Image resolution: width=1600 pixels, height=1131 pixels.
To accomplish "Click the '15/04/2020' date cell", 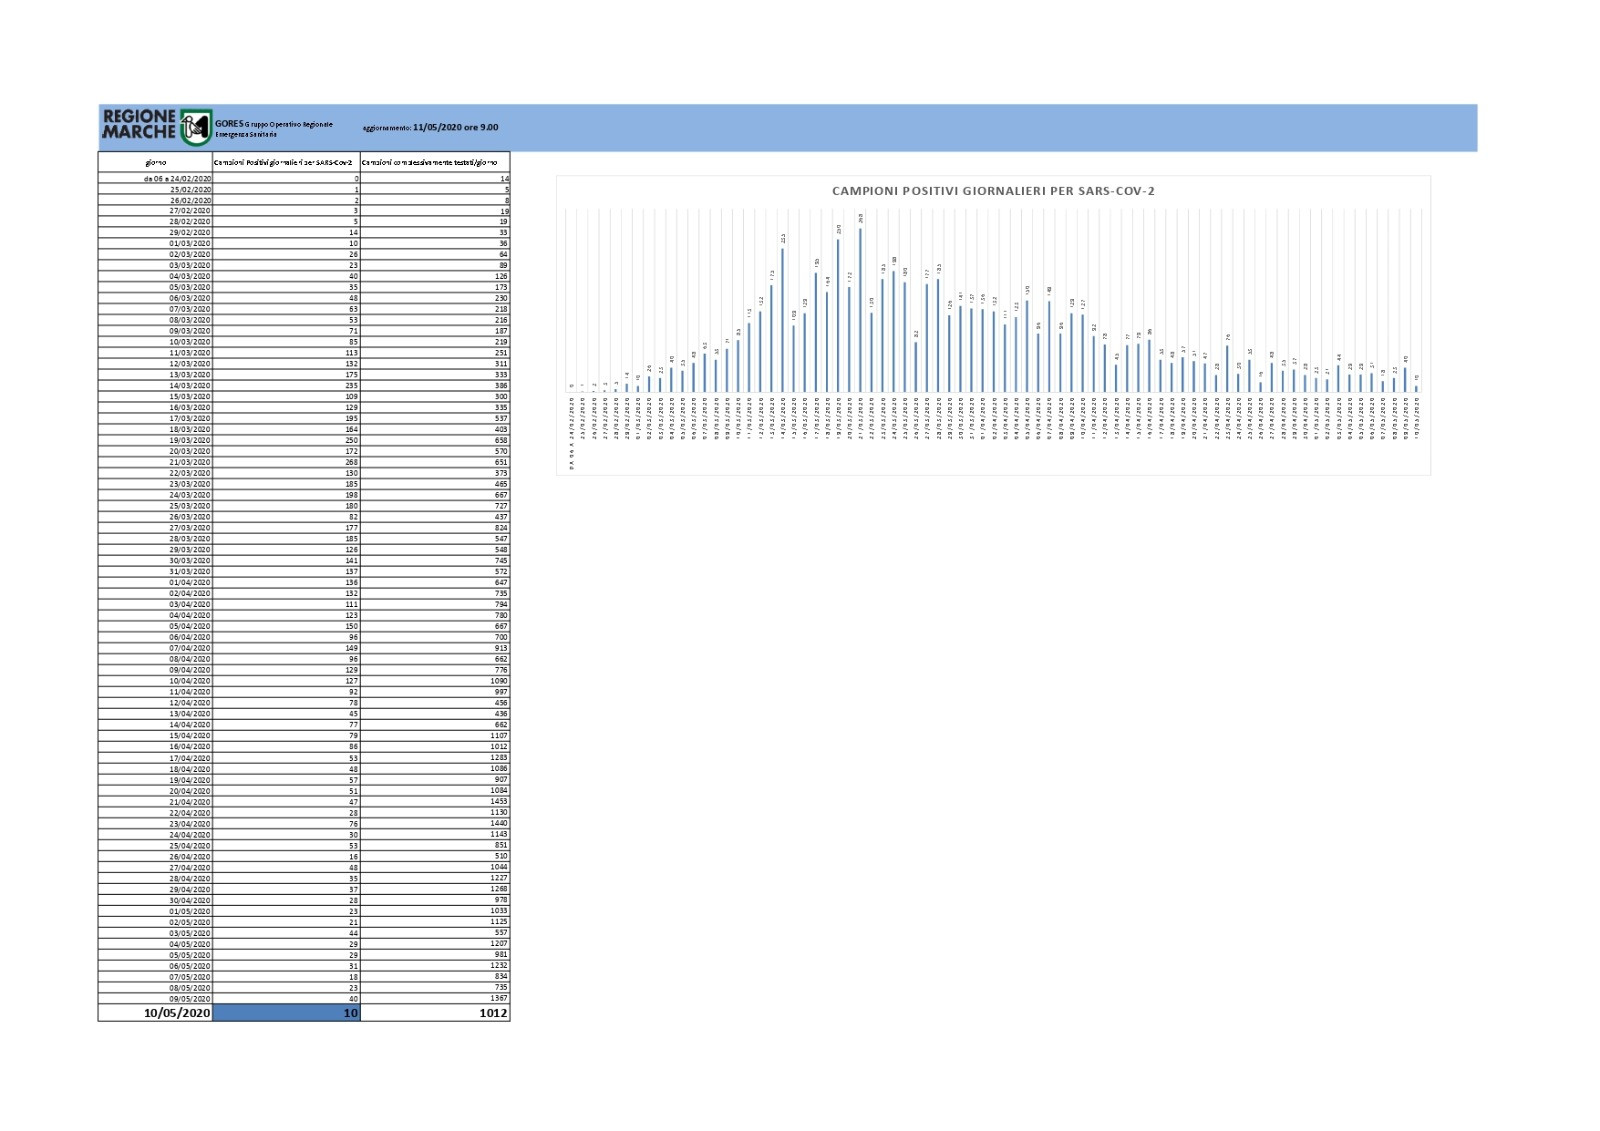I will pyautogui.click(x=156, y=736).
